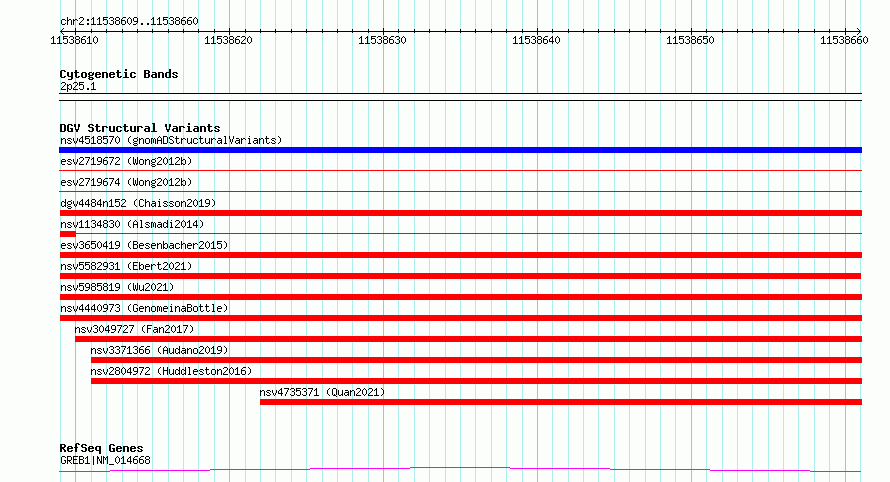
Task: Open nsv2804972 (Huddleston2016) variant label
Action: coord(171,371)
